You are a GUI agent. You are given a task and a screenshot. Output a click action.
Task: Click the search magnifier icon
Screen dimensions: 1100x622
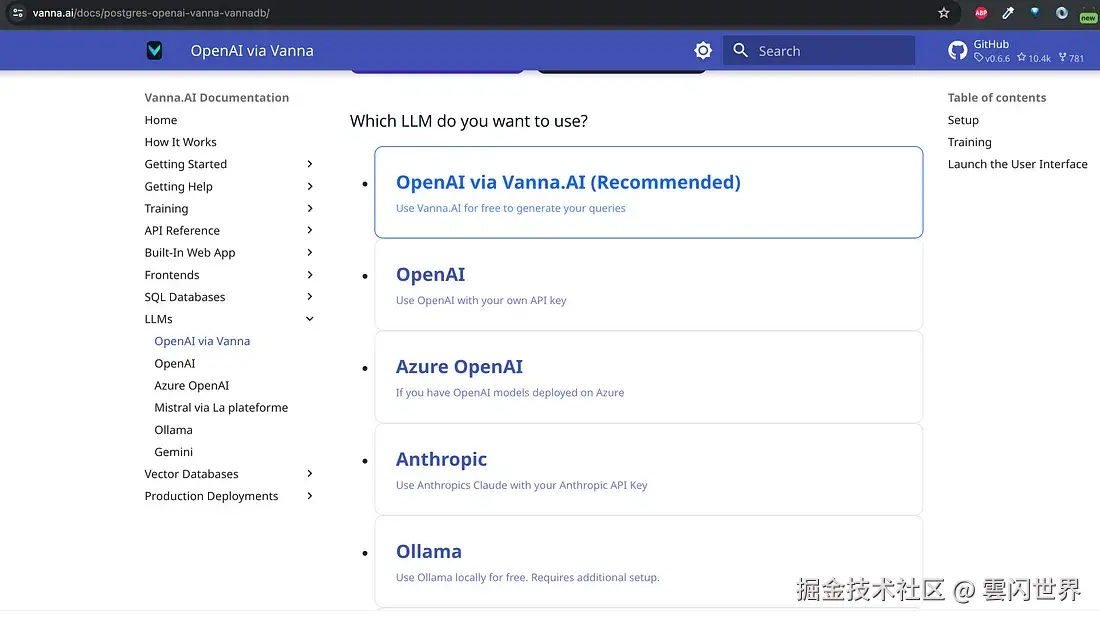coord(741,51)
